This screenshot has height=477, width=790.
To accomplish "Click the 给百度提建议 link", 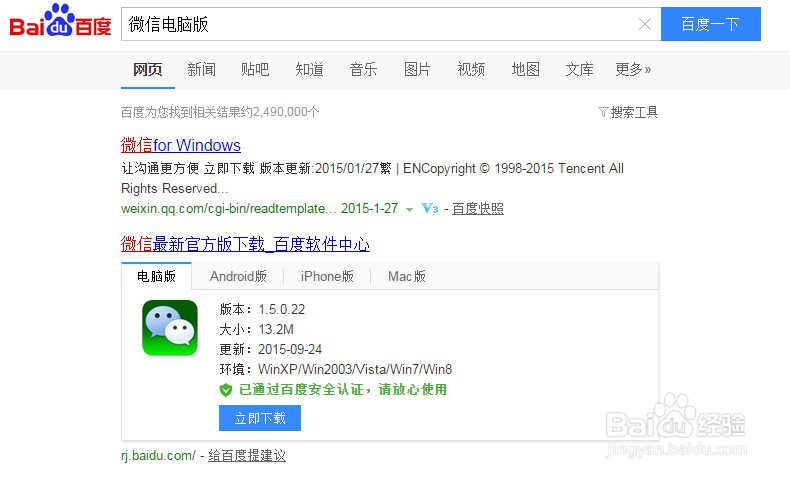I will click(247, 455).
